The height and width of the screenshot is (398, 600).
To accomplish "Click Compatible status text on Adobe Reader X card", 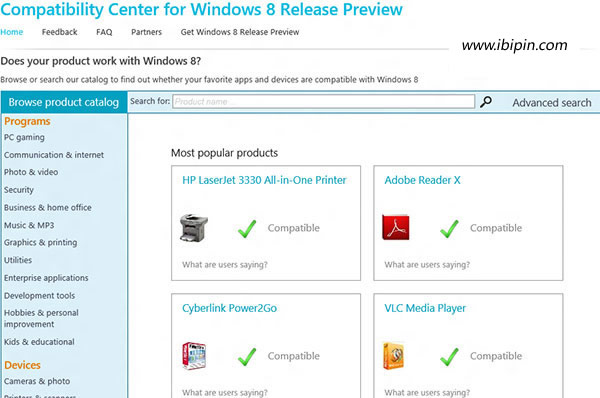I will coord(496,228).
